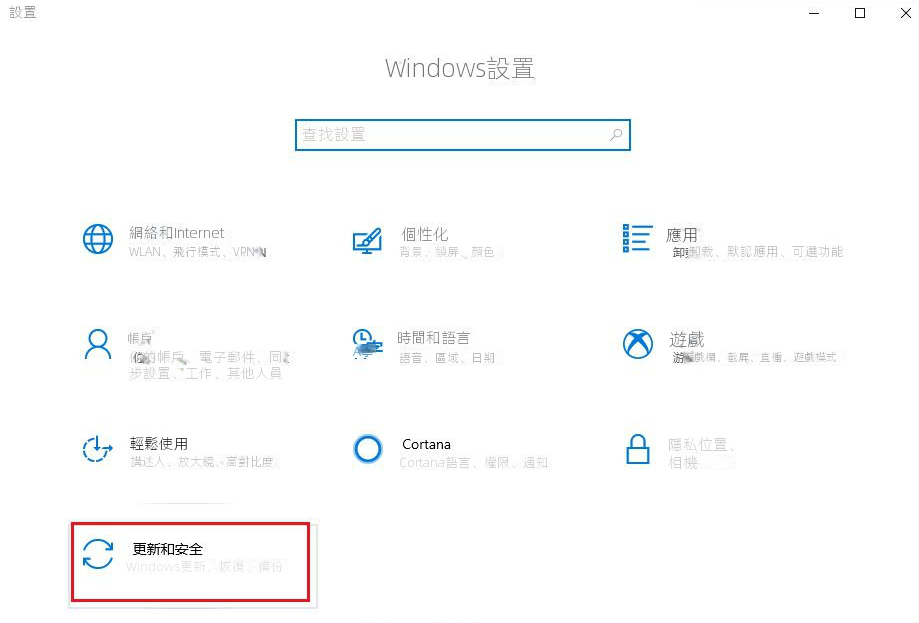
Task: Click the 個性化 paintbrush monitor icon
Action: [x=367, y=241]
